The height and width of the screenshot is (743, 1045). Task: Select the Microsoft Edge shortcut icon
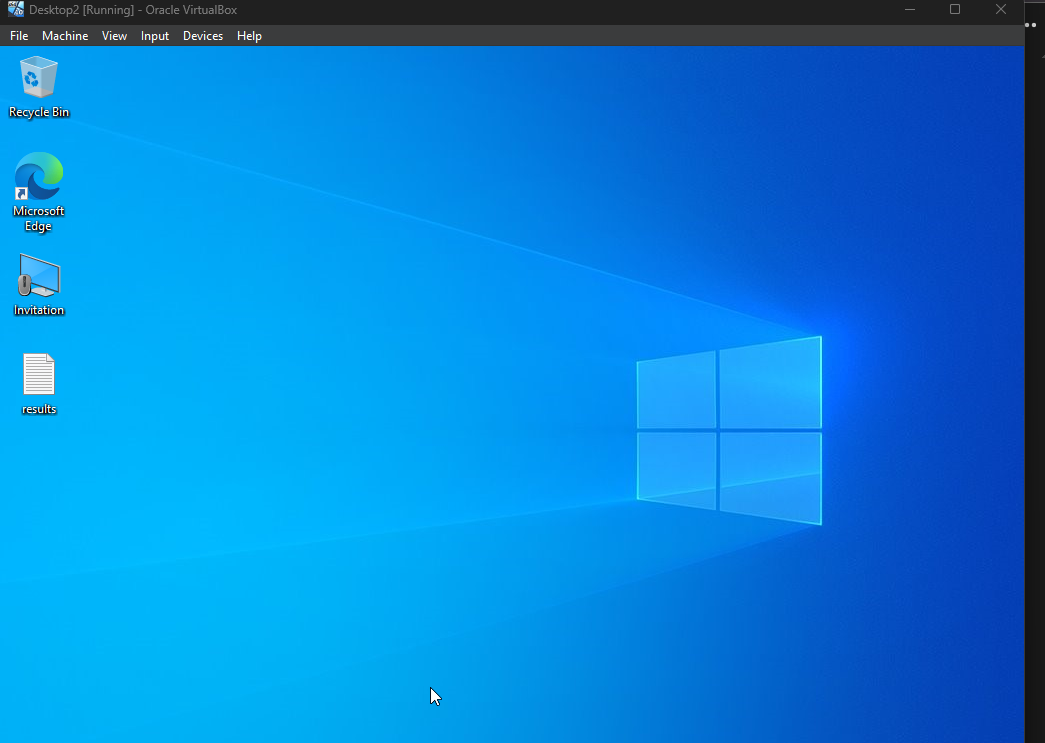coord(39,176)
